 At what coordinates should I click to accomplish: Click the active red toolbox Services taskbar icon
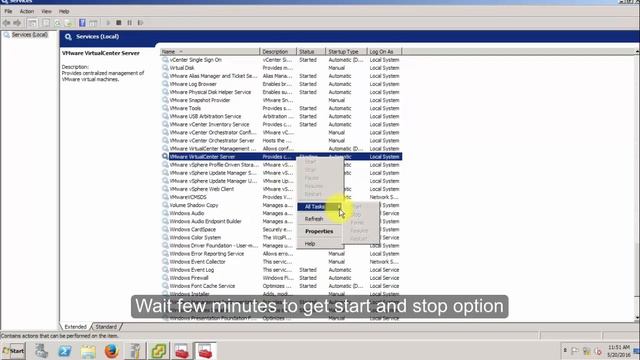(205, 351)
